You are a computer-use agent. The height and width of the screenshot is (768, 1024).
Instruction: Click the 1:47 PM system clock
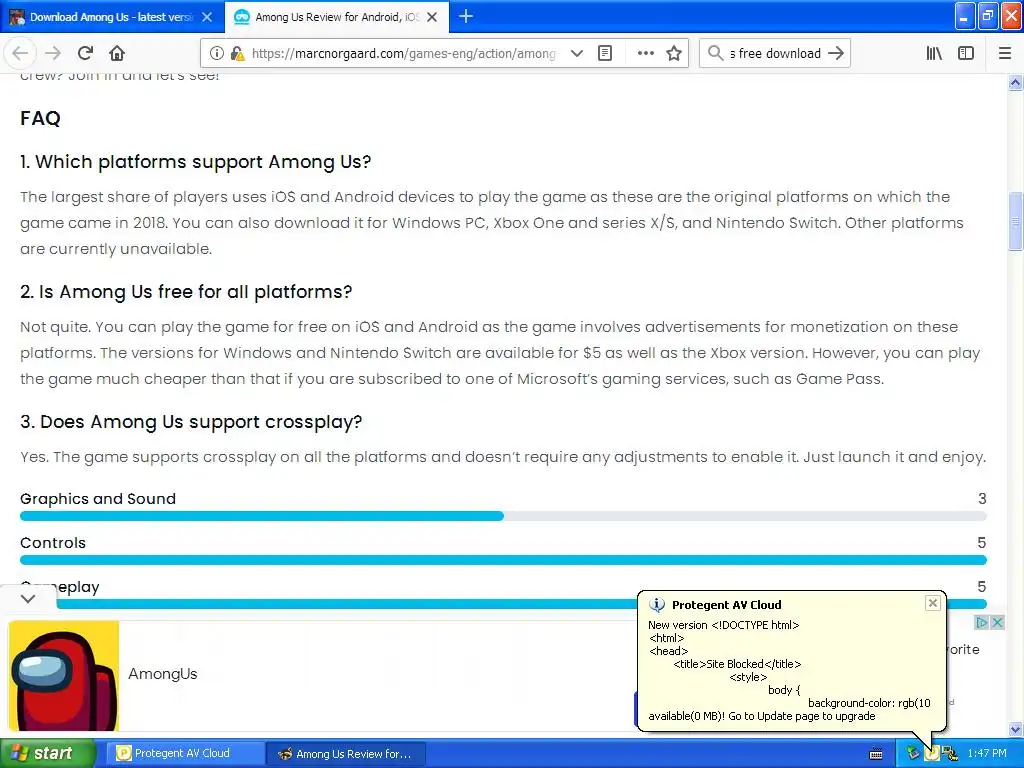coord(987,753)
